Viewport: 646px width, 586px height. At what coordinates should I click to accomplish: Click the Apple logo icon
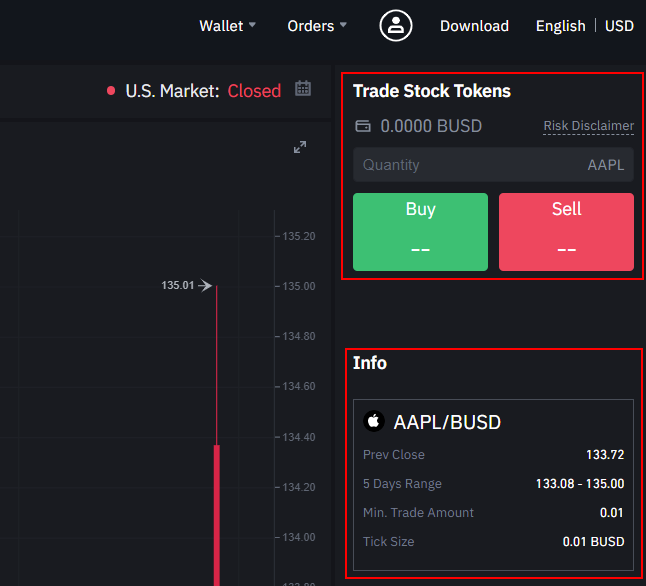(x=374, y=421)
